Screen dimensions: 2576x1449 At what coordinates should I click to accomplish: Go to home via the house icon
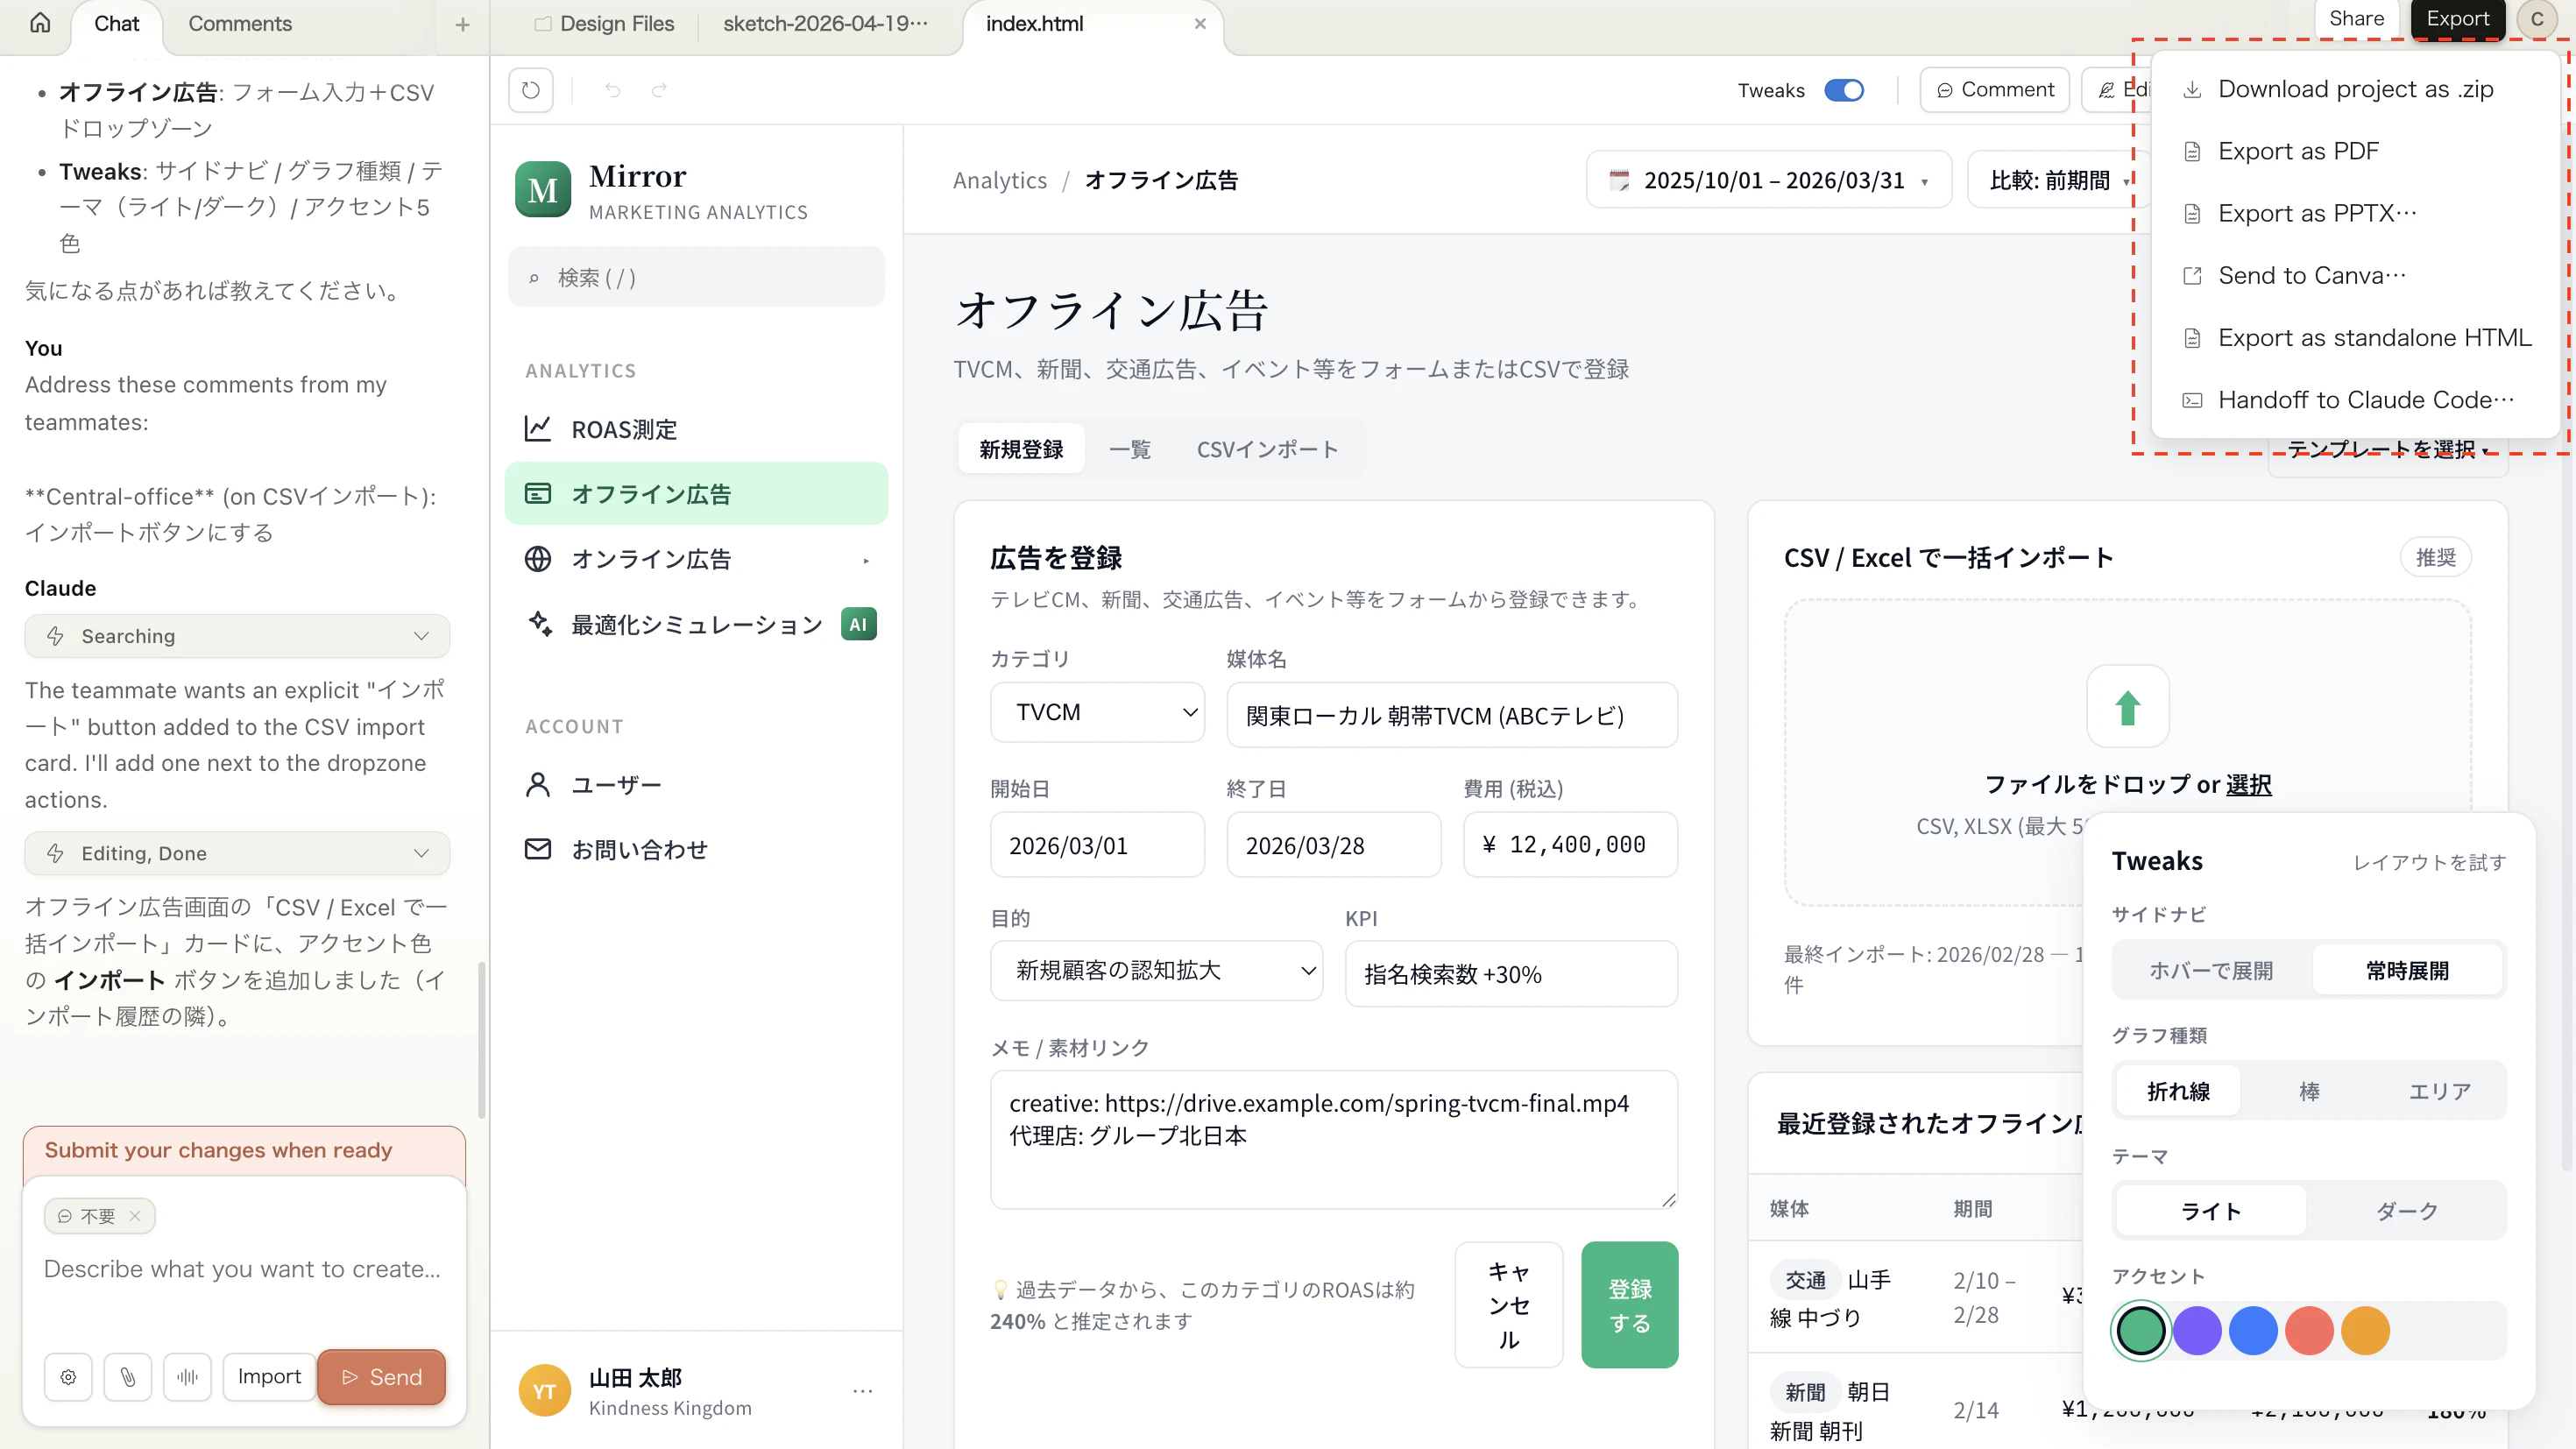(40, 23)
